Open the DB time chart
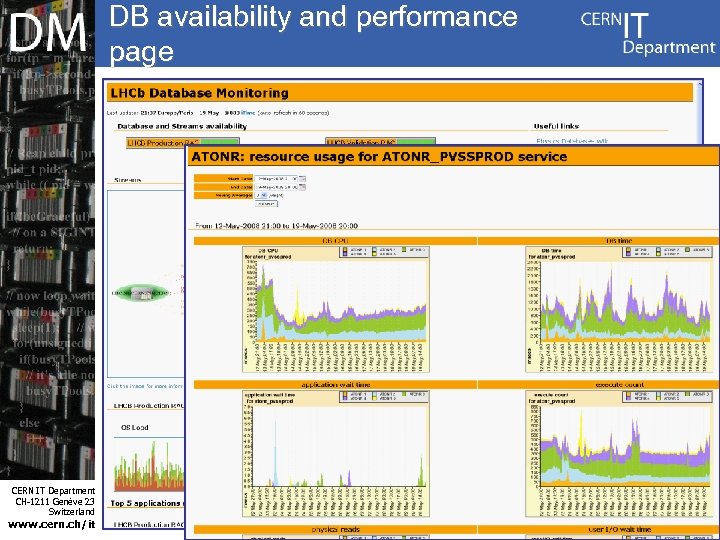The height and width of the screenshot is (540, 720). 619,309
